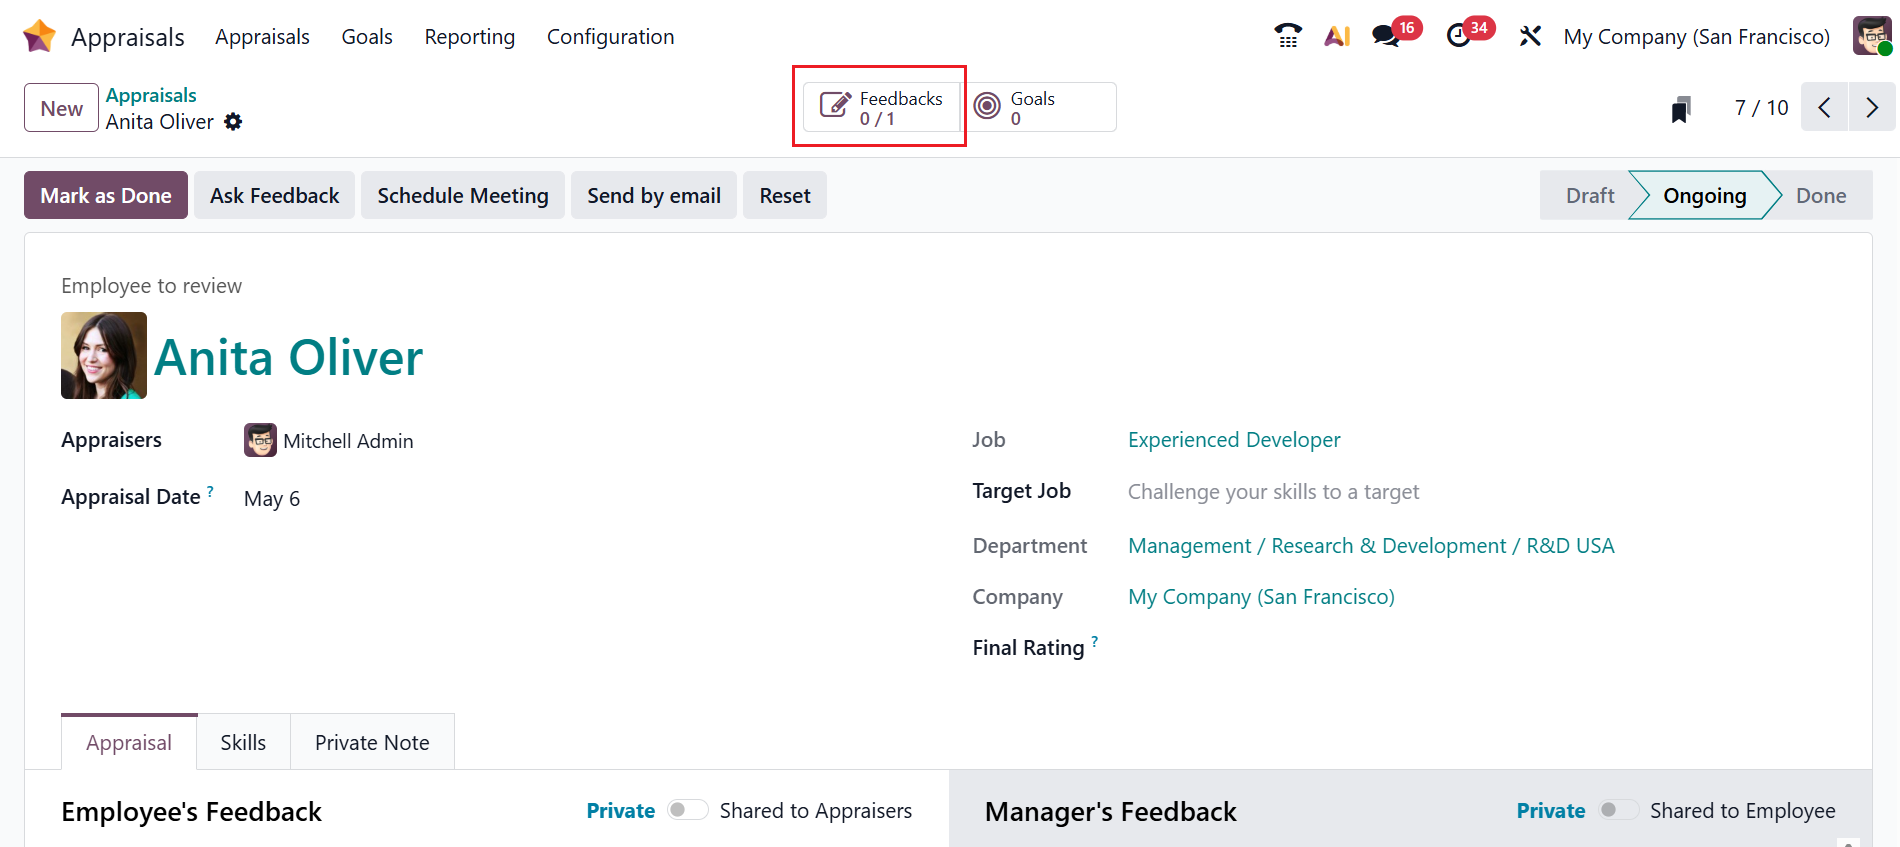This screenshot has height=847, width=1900.
Task: Set the appraisal stage to Done
Action: coord(1820,196)
